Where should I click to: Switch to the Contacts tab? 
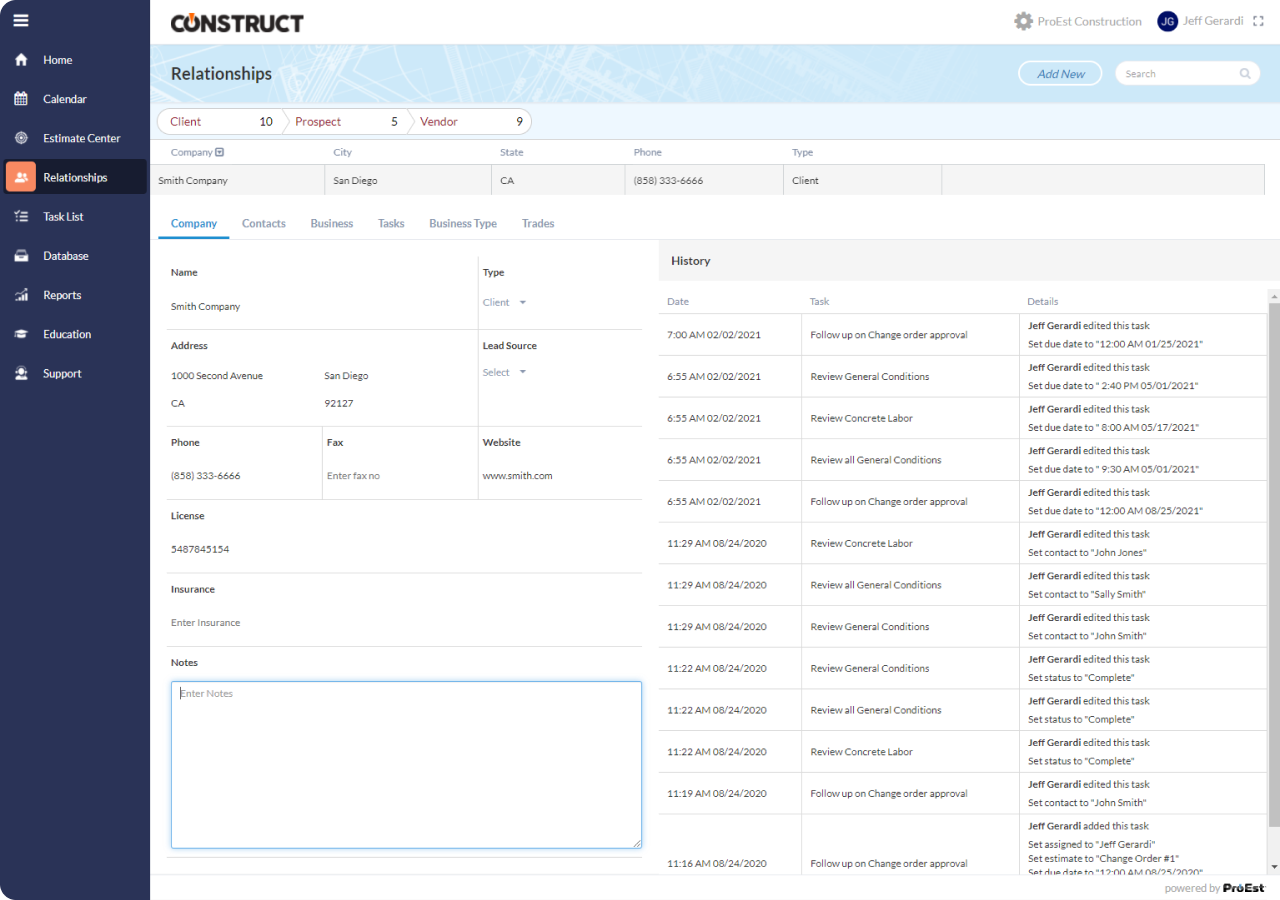click(263, 223)
